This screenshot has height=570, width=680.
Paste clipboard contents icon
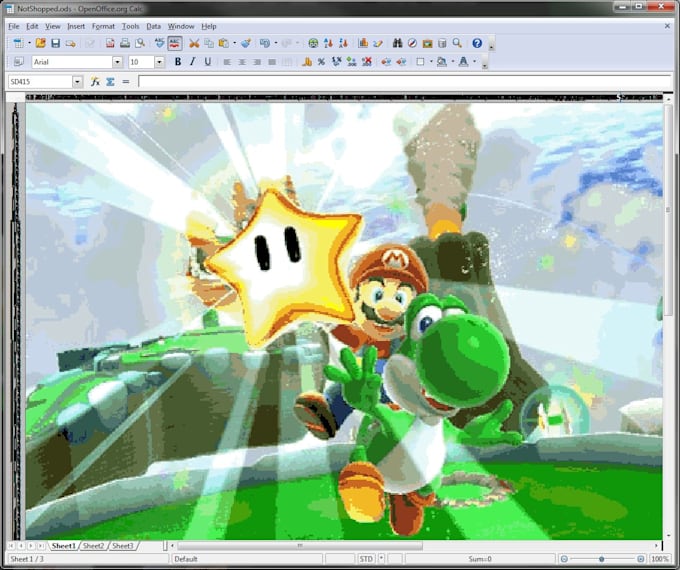[224, 43]
